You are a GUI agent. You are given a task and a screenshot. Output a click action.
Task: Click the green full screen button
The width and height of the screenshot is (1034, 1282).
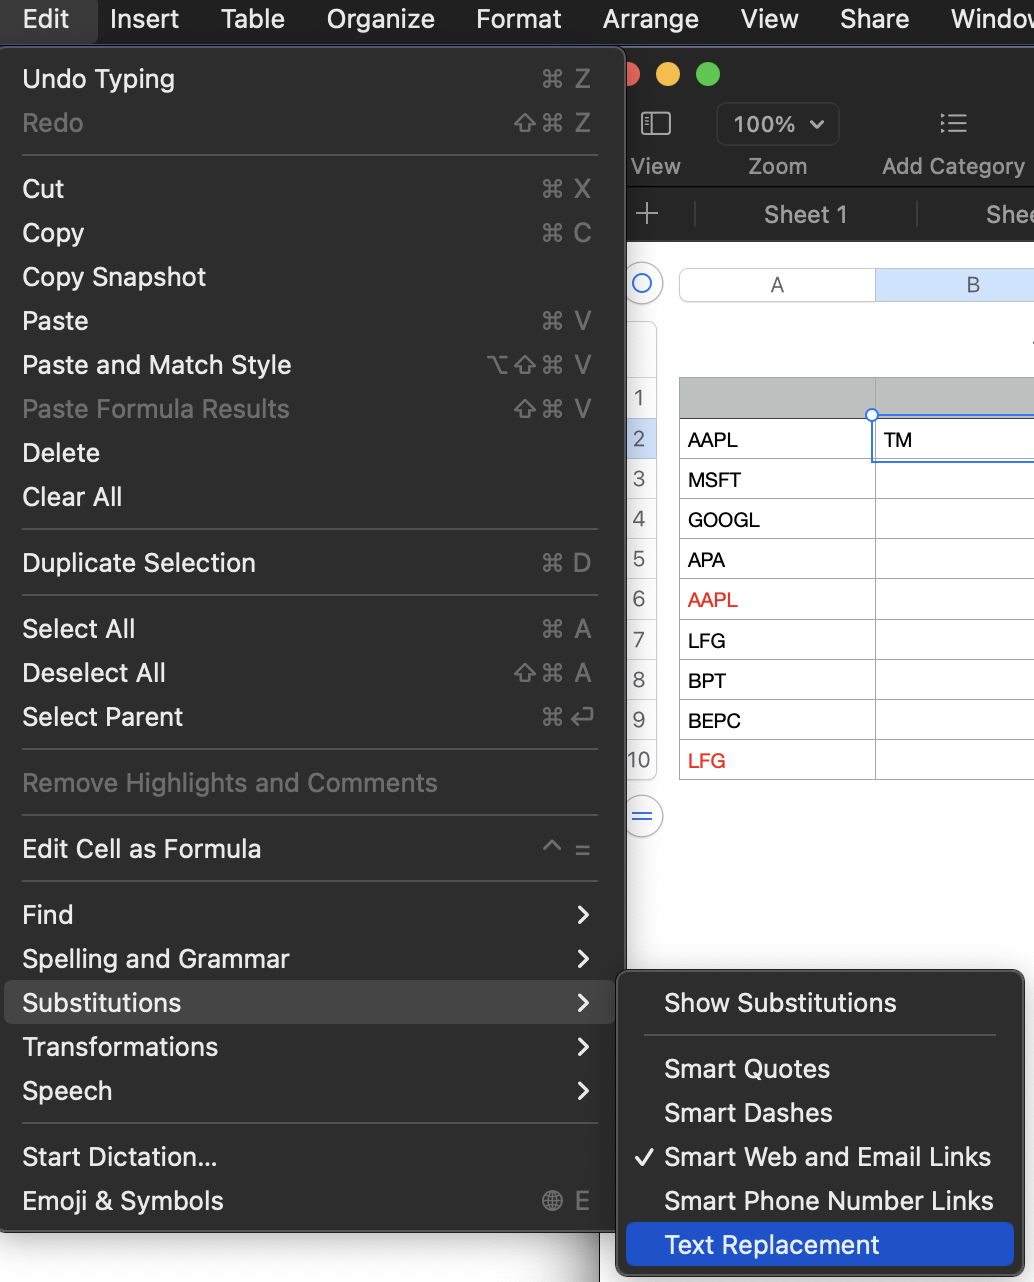coord(708,74)
